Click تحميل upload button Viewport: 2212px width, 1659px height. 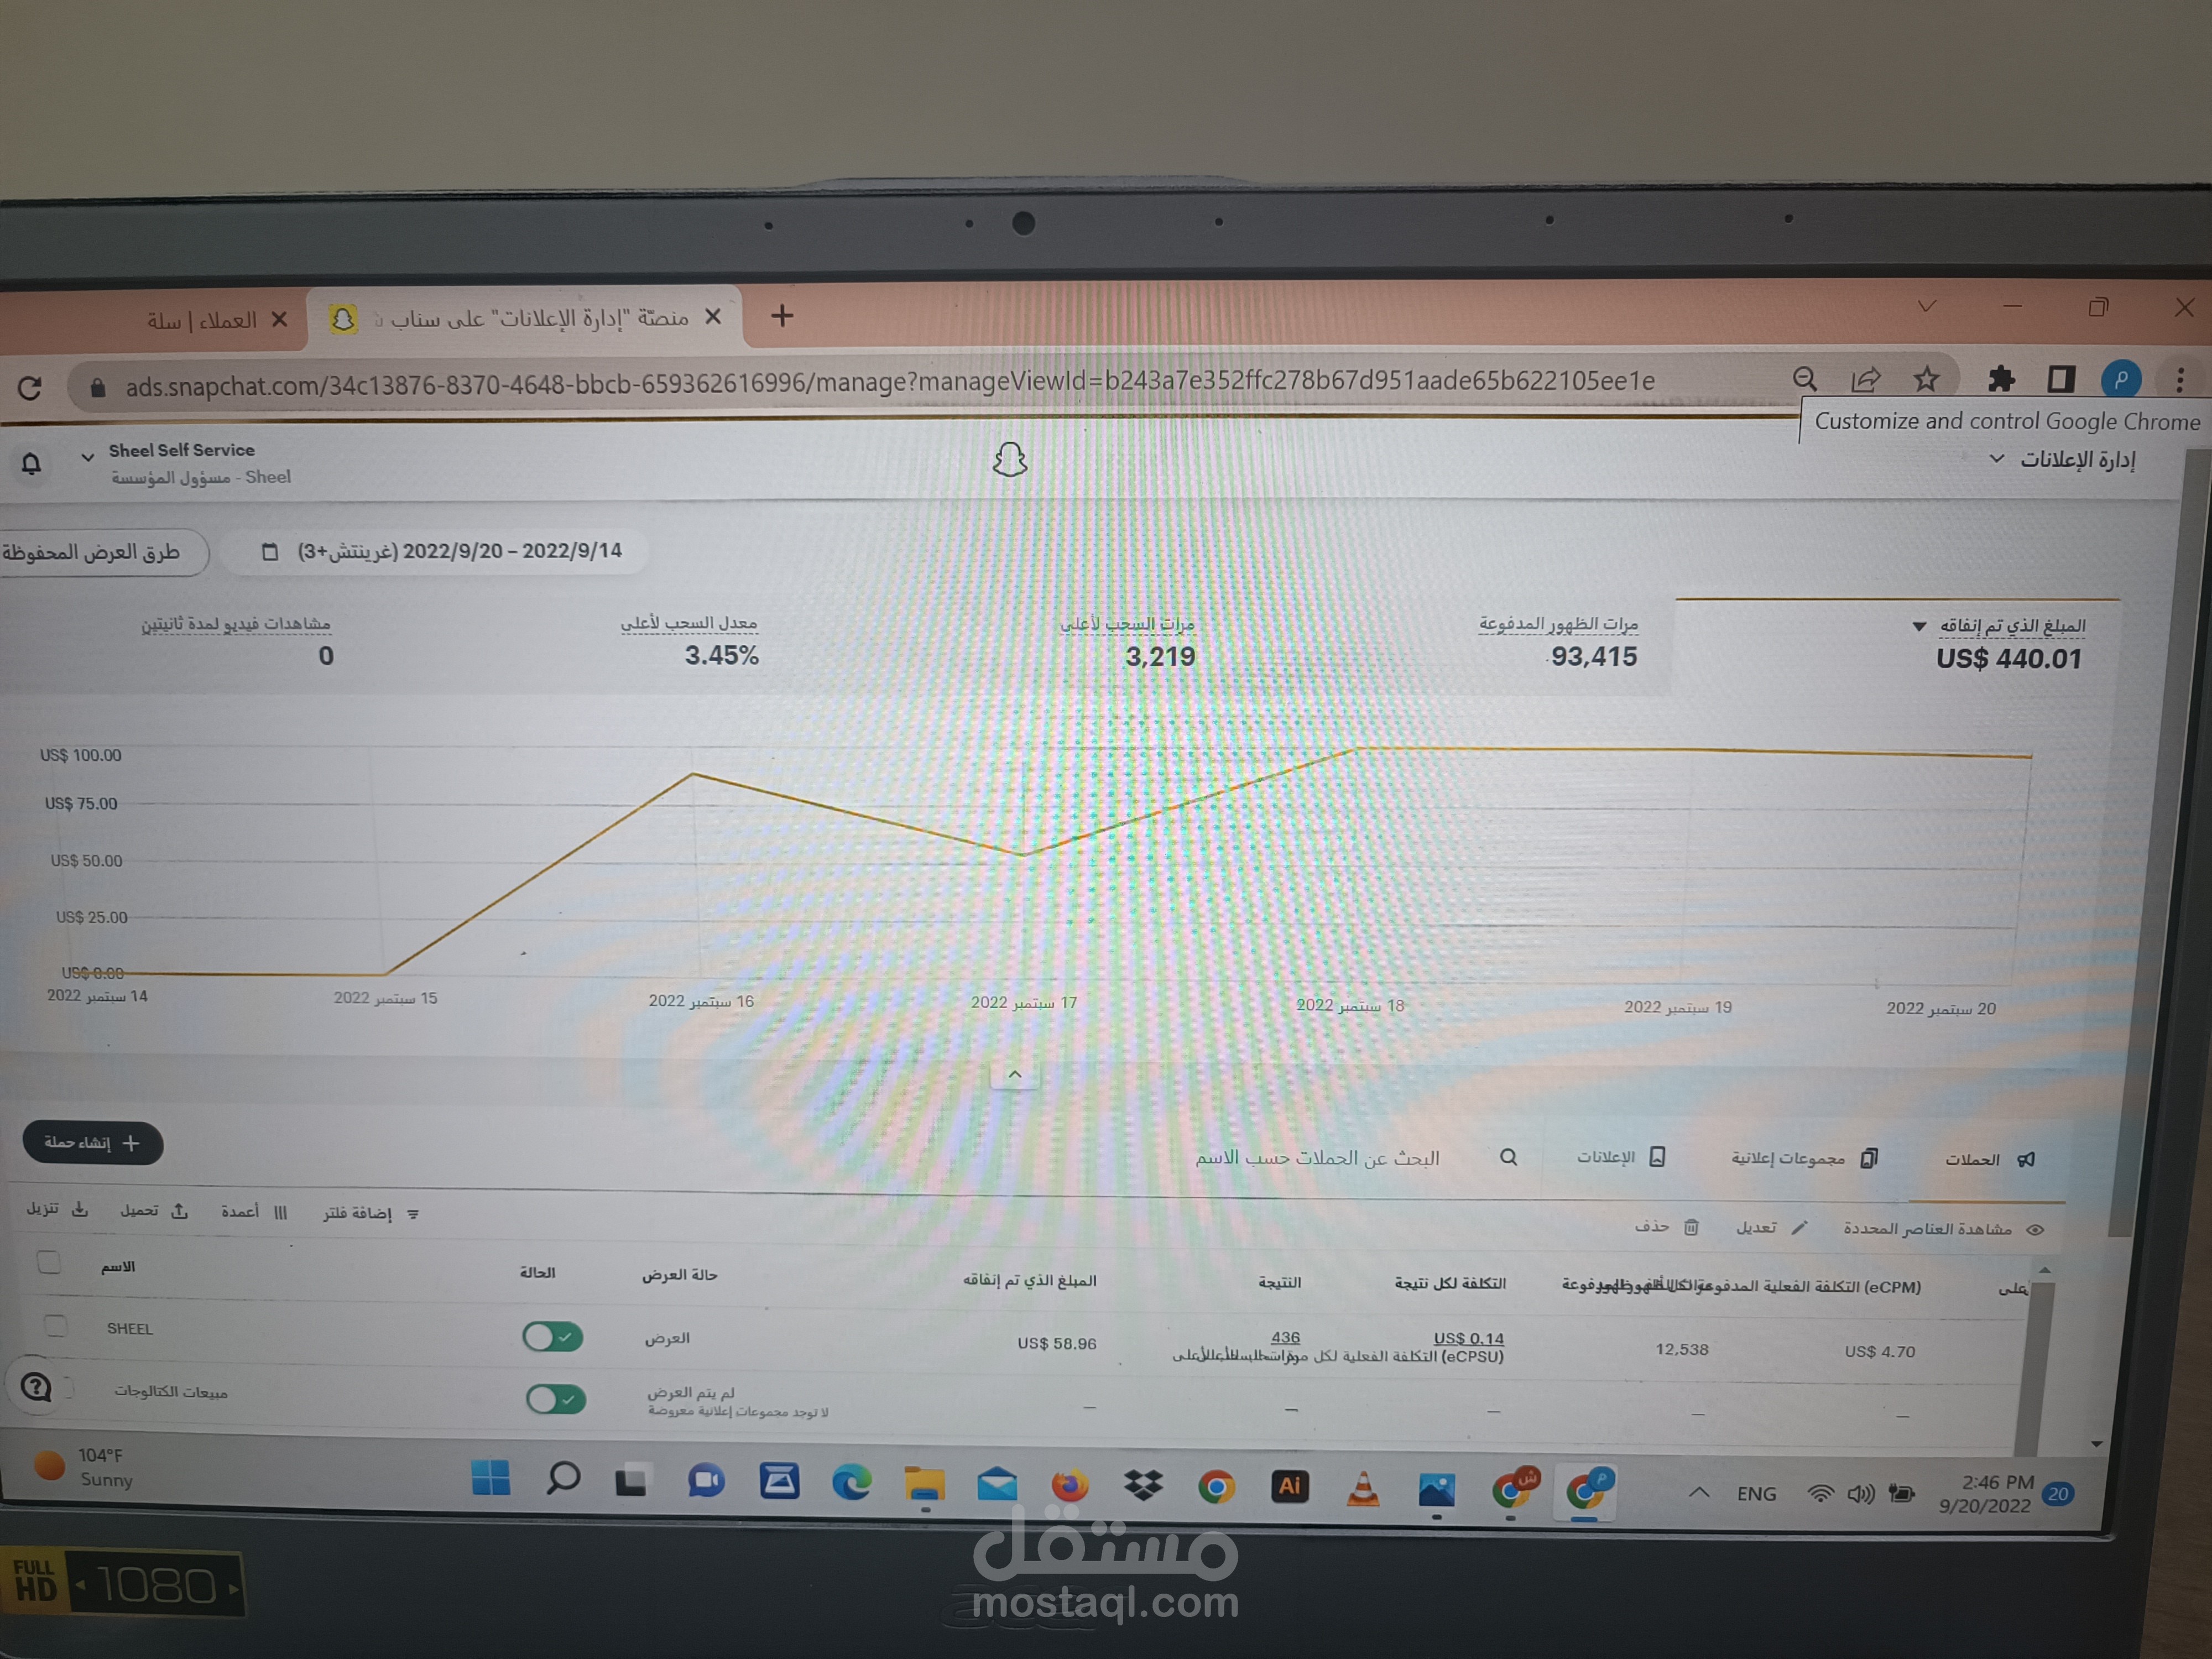click(154, 1211)
